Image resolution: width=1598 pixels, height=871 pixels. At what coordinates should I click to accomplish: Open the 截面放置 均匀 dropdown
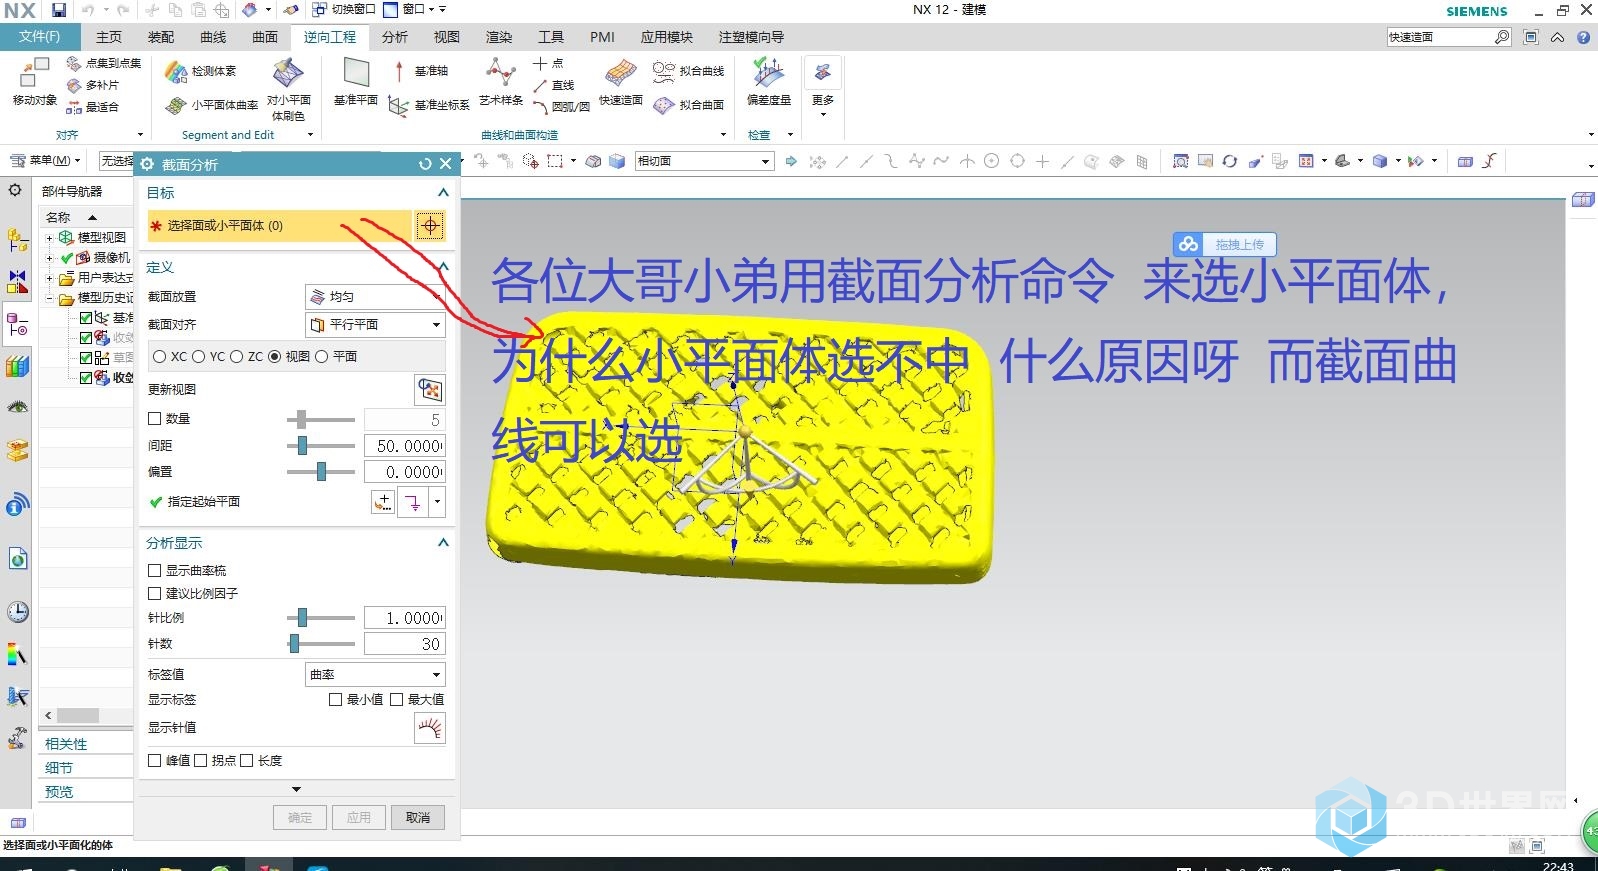[x=375, y=297]
